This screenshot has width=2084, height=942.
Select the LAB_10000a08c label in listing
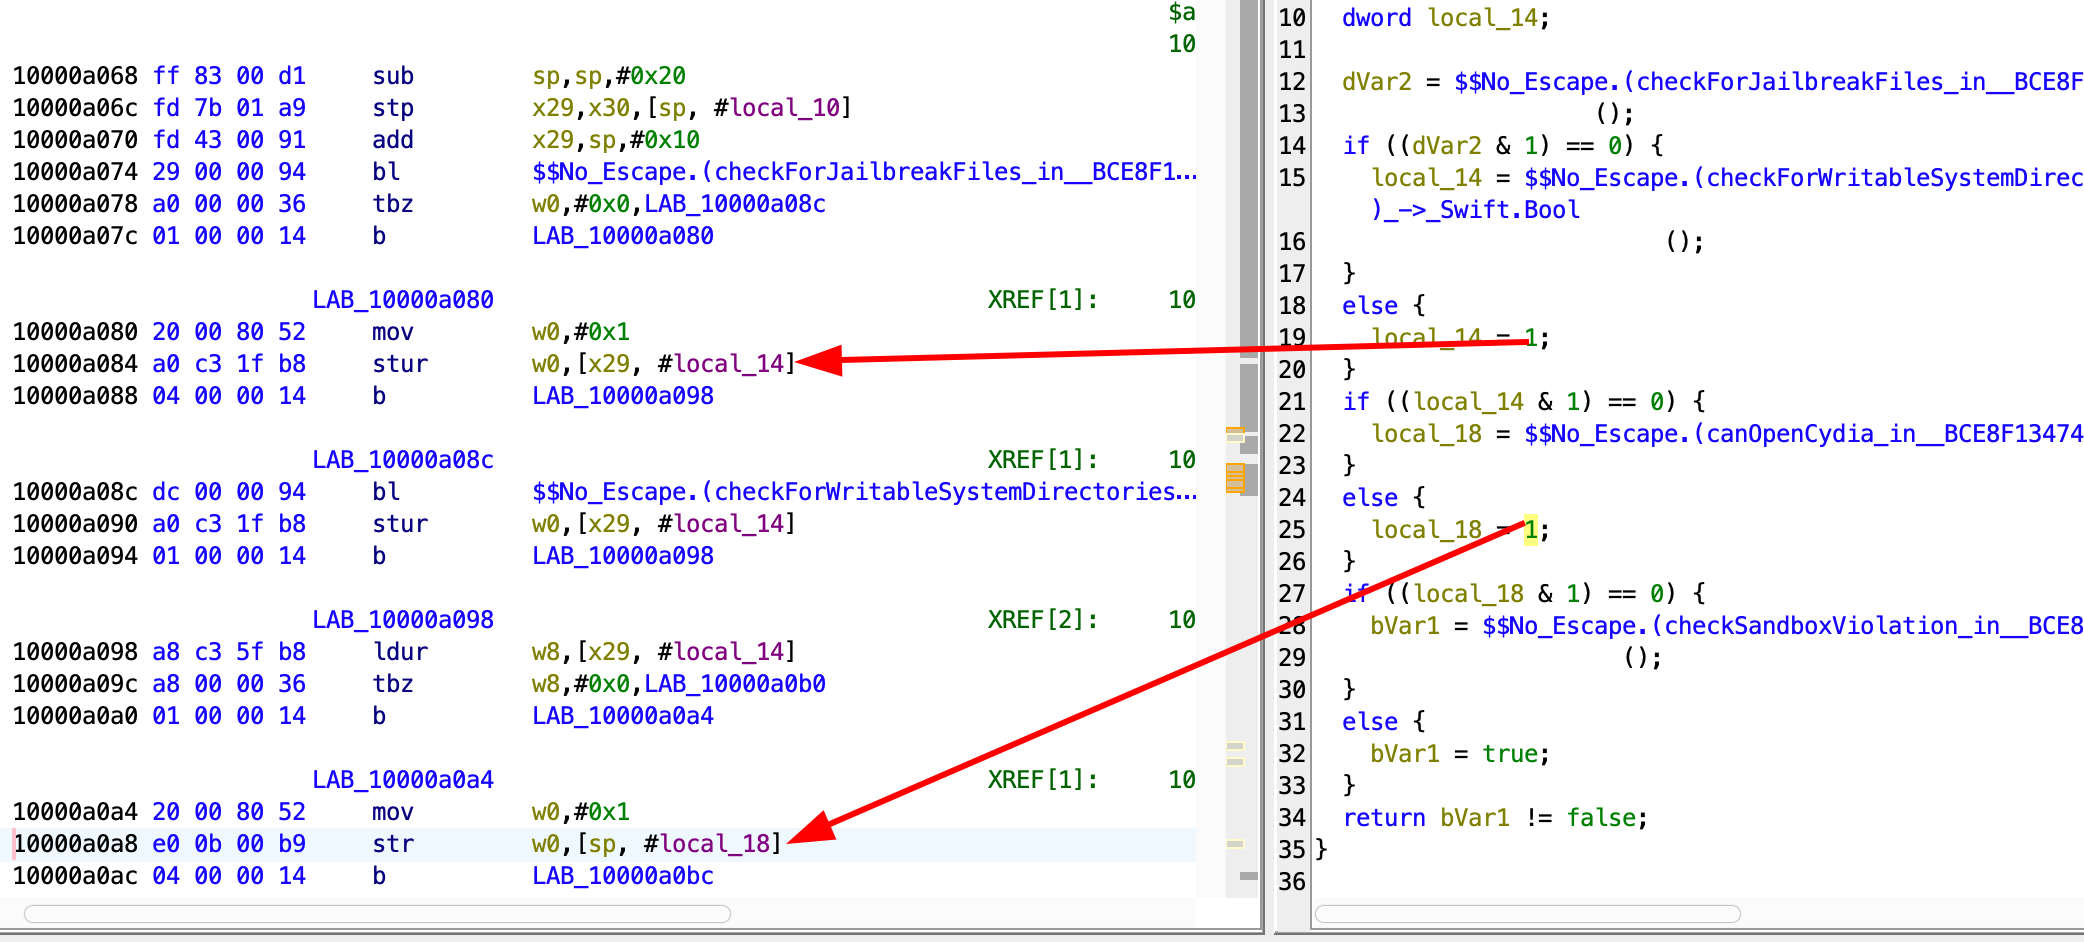point(403,460)
